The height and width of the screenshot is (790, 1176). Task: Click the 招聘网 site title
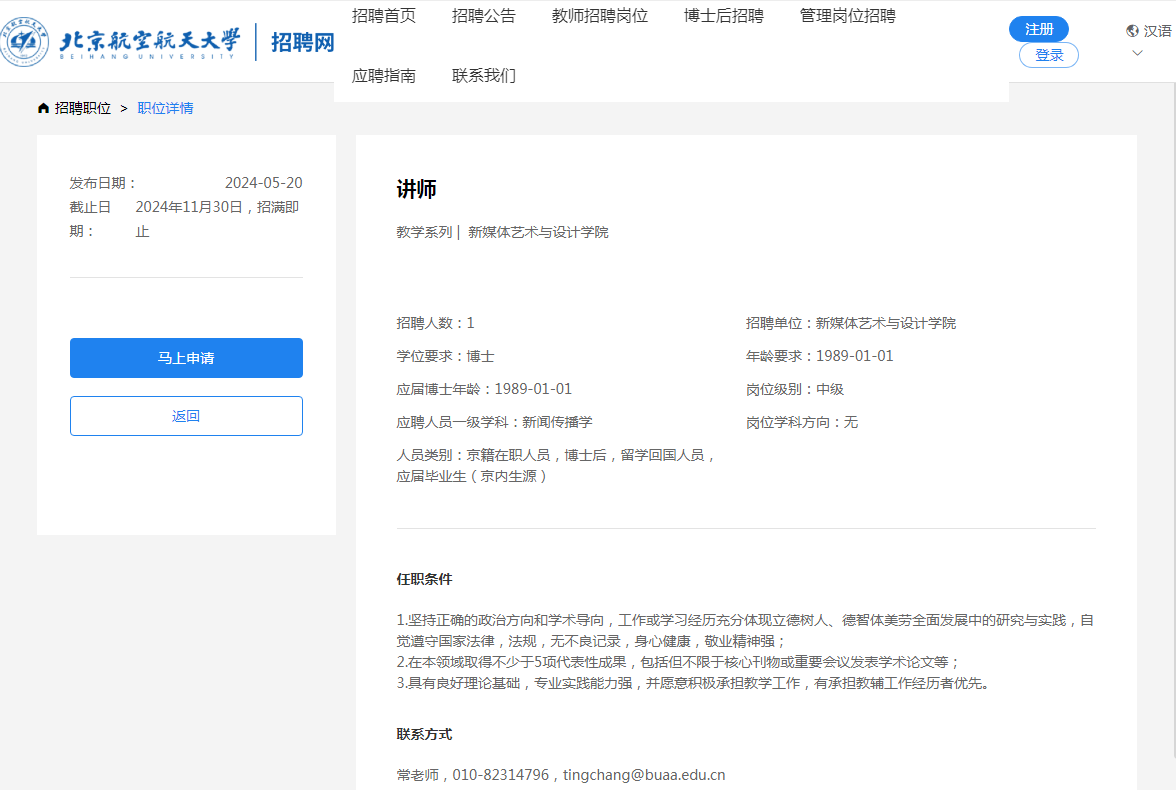tap(302, 42)
